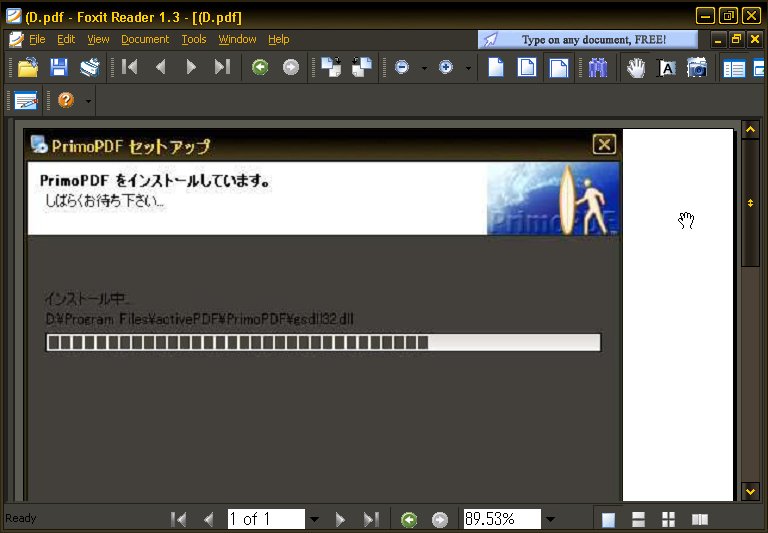The height and width of the screenshot is (533, 768).
Task: Minimize the inner document window
Action: (x=718, y=39)
